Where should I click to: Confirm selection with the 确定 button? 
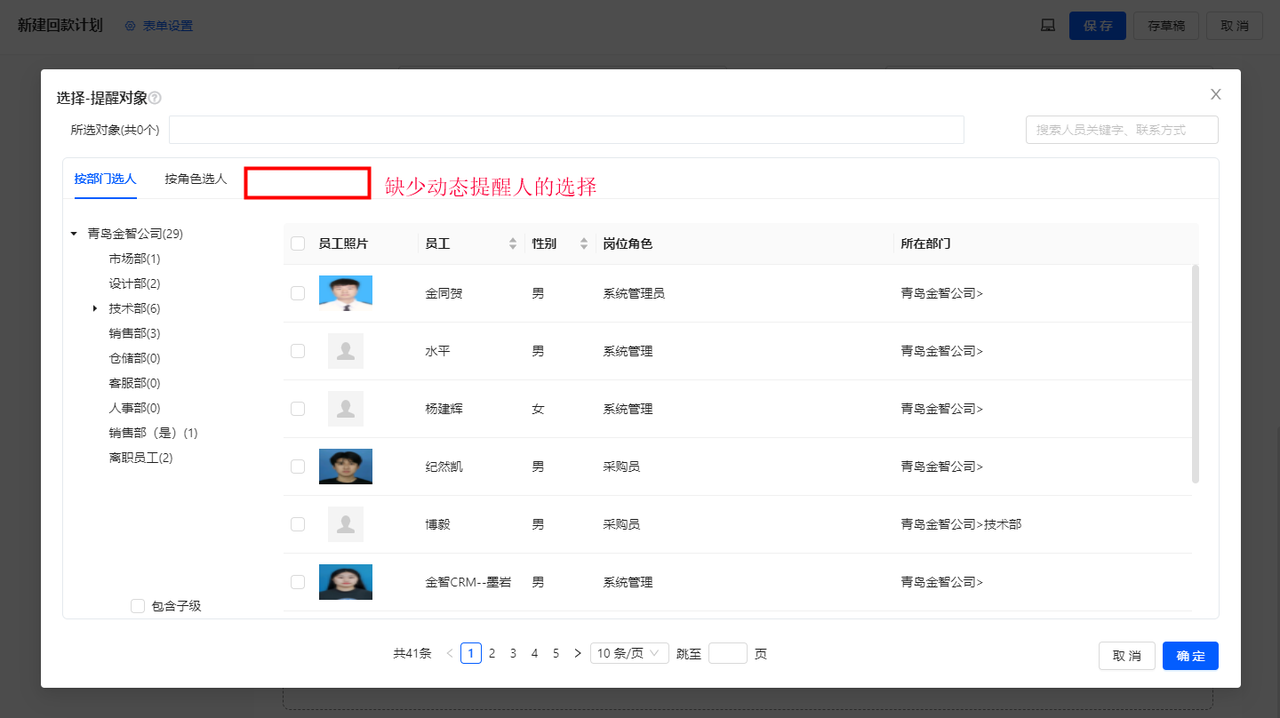(1190, 655)
